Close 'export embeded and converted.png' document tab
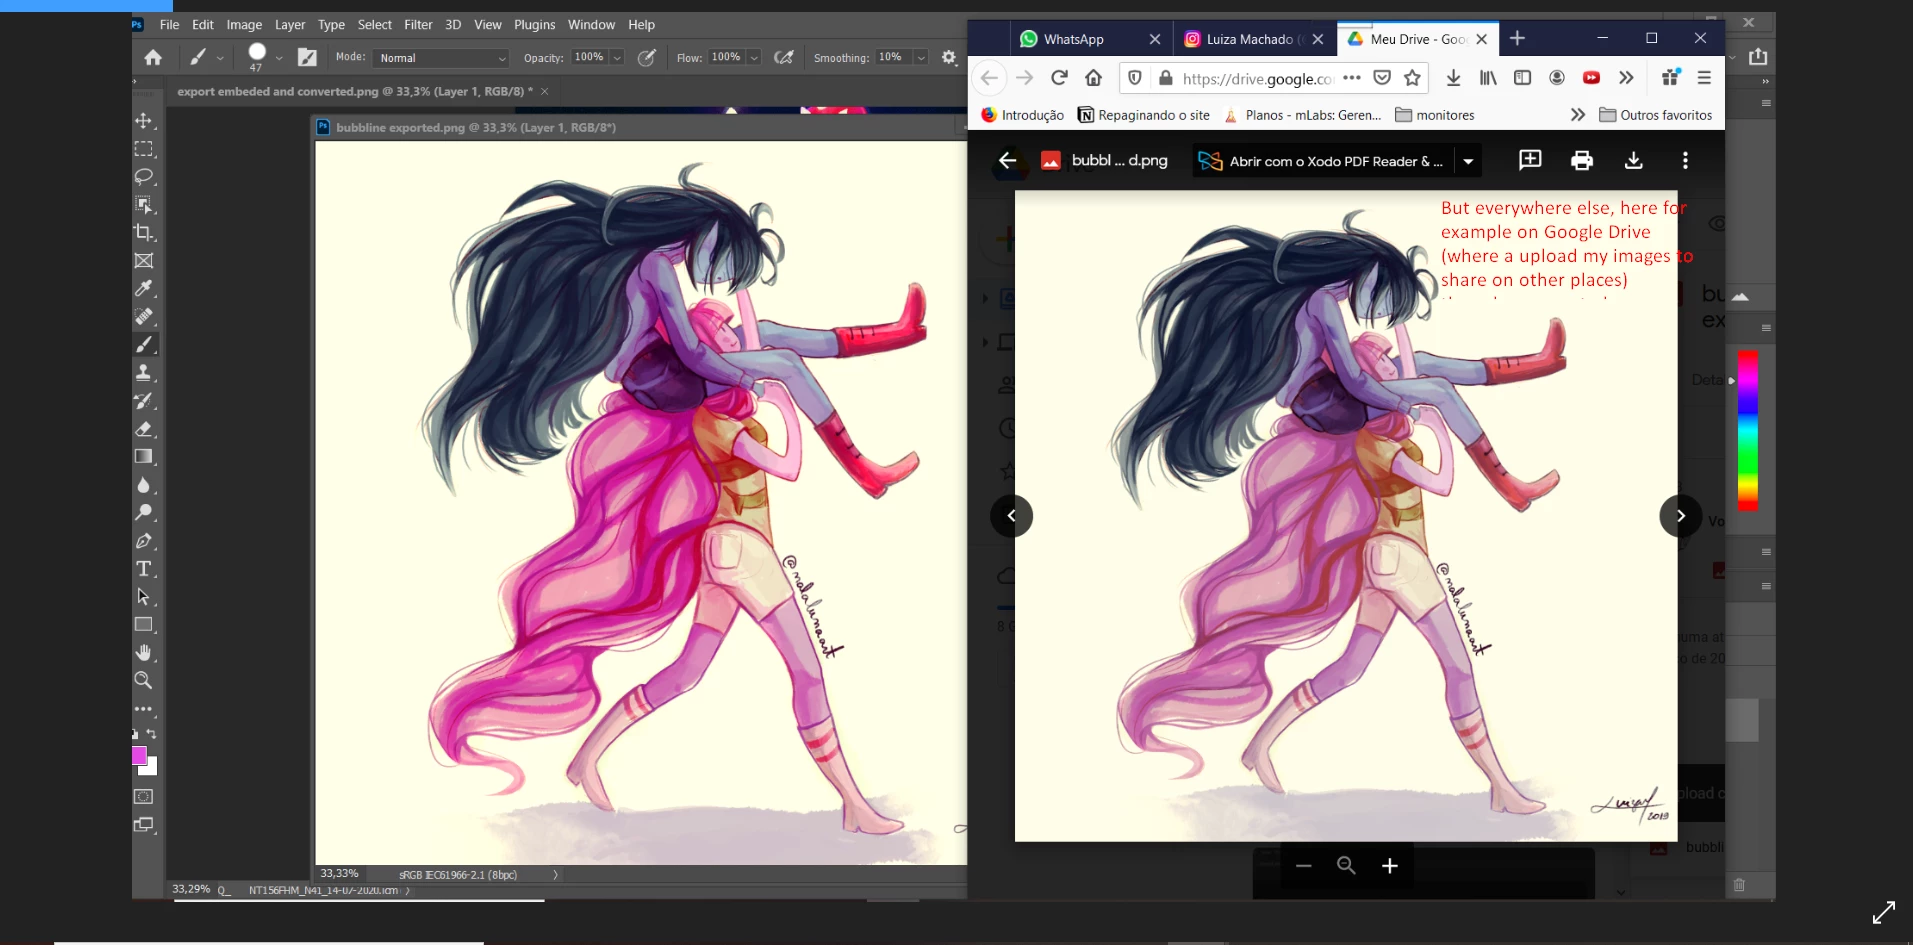The height and width of the screenshot is (945, 1913). tap(545, 91)
